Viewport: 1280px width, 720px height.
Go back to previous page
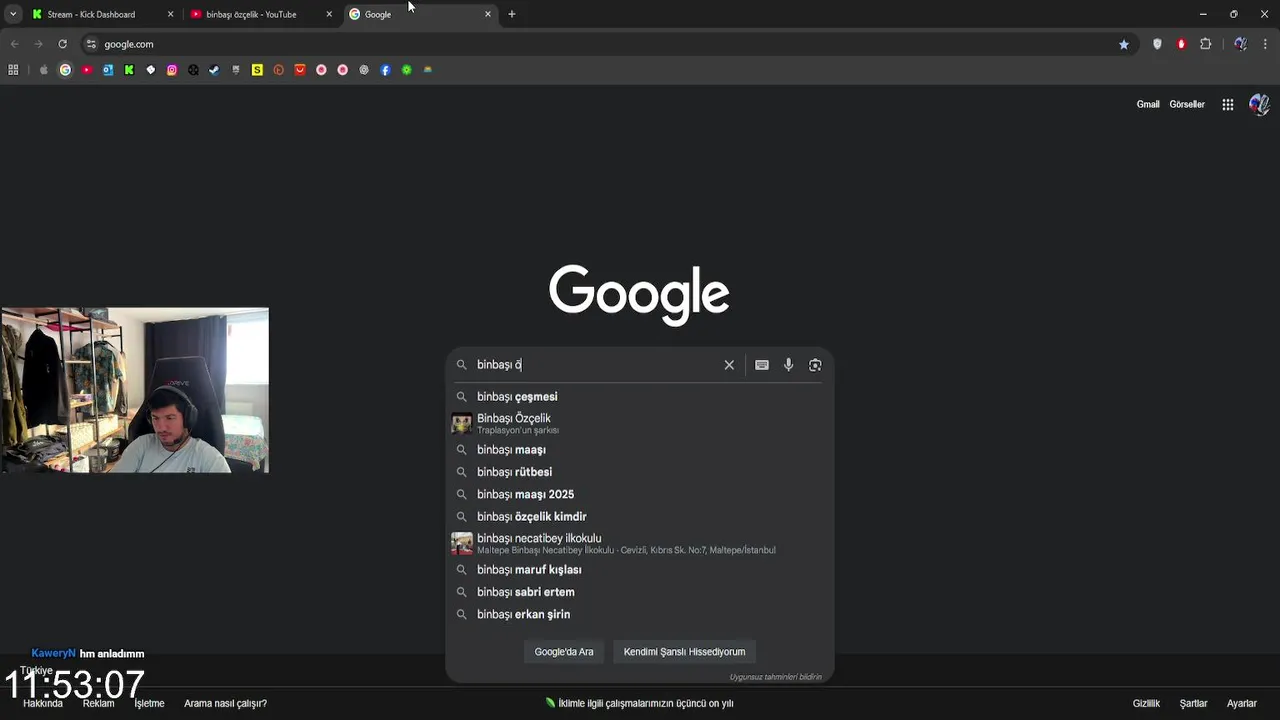point(14,44)
